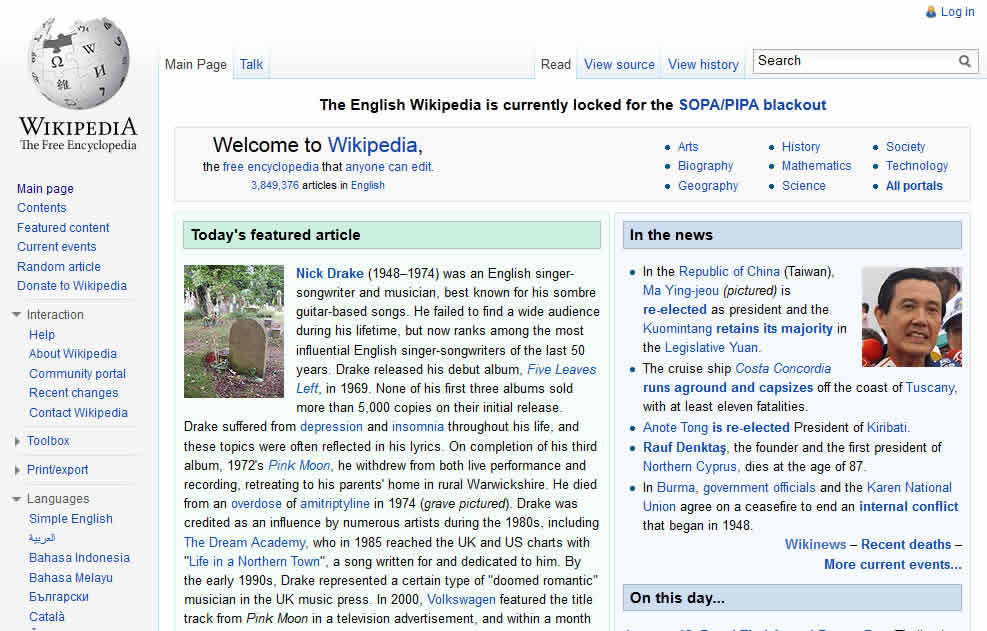Open The Dream Academy link
Image resolution: width=987 pixels, height=631 pixels.
(x=244, y=542)
